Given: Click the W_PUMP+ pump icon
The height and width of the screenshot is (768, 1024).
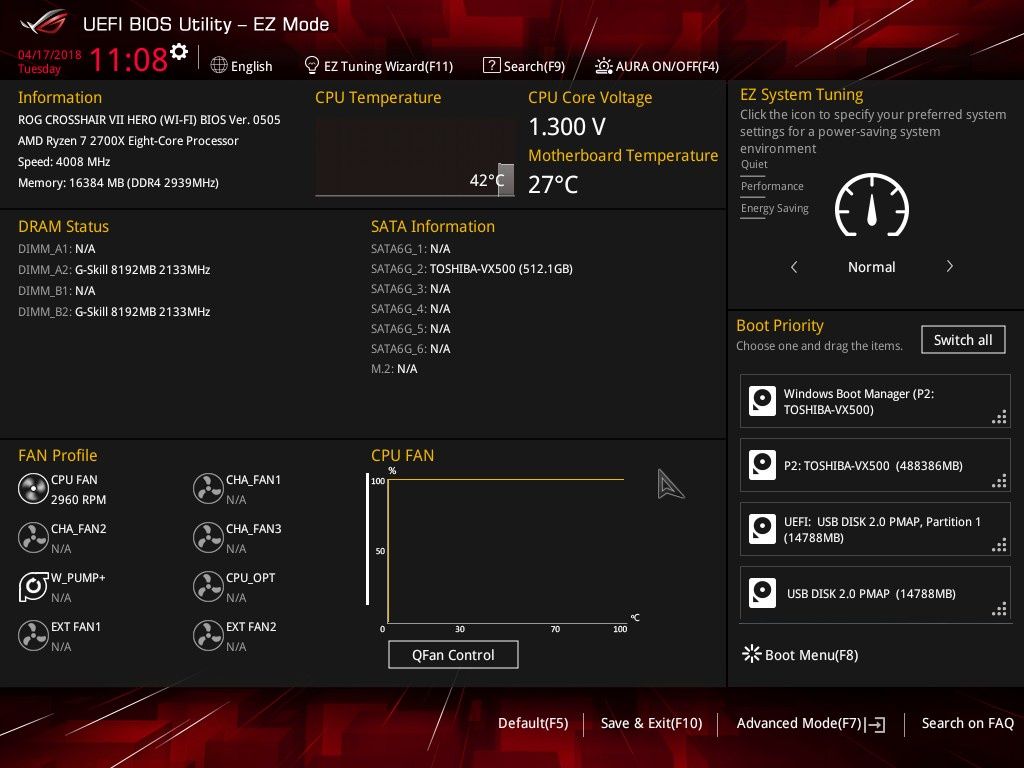Looking at the screenshot, I should [x=33, y=586].
